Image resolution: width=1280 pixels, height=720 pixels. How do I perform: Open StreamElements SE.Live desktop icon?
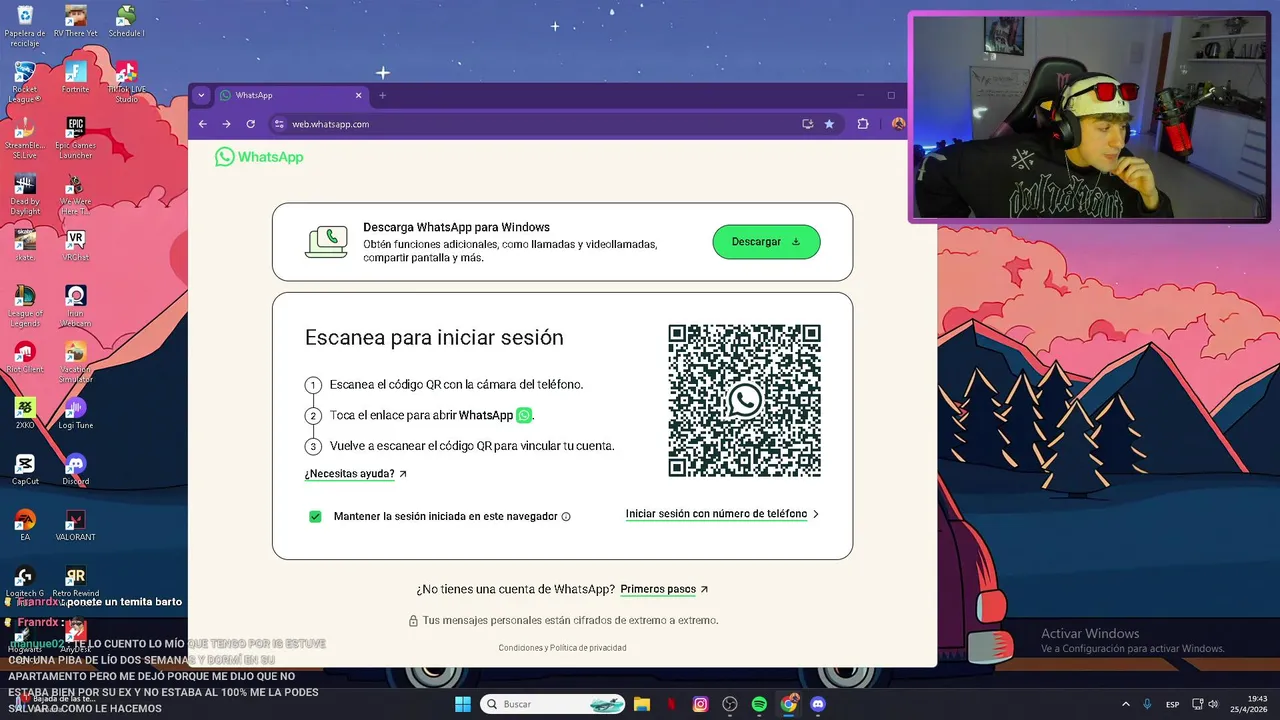25,138
